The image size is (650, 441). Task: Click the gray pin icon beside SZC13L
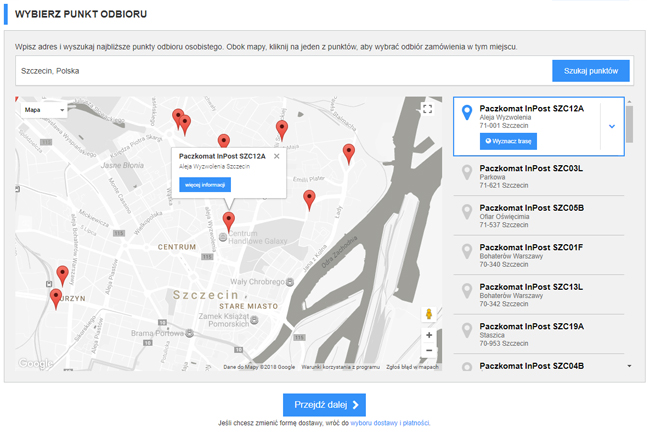(467, 291)
